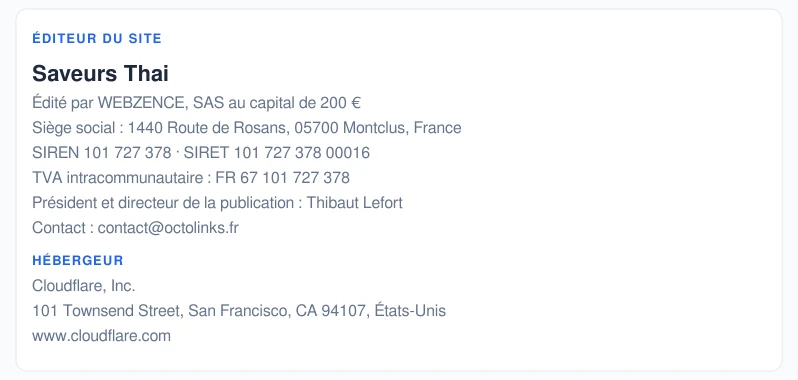Viewport: 798px width, 380px height.
Task: Click the word Contact before the email
Action: tap(59, 227)
